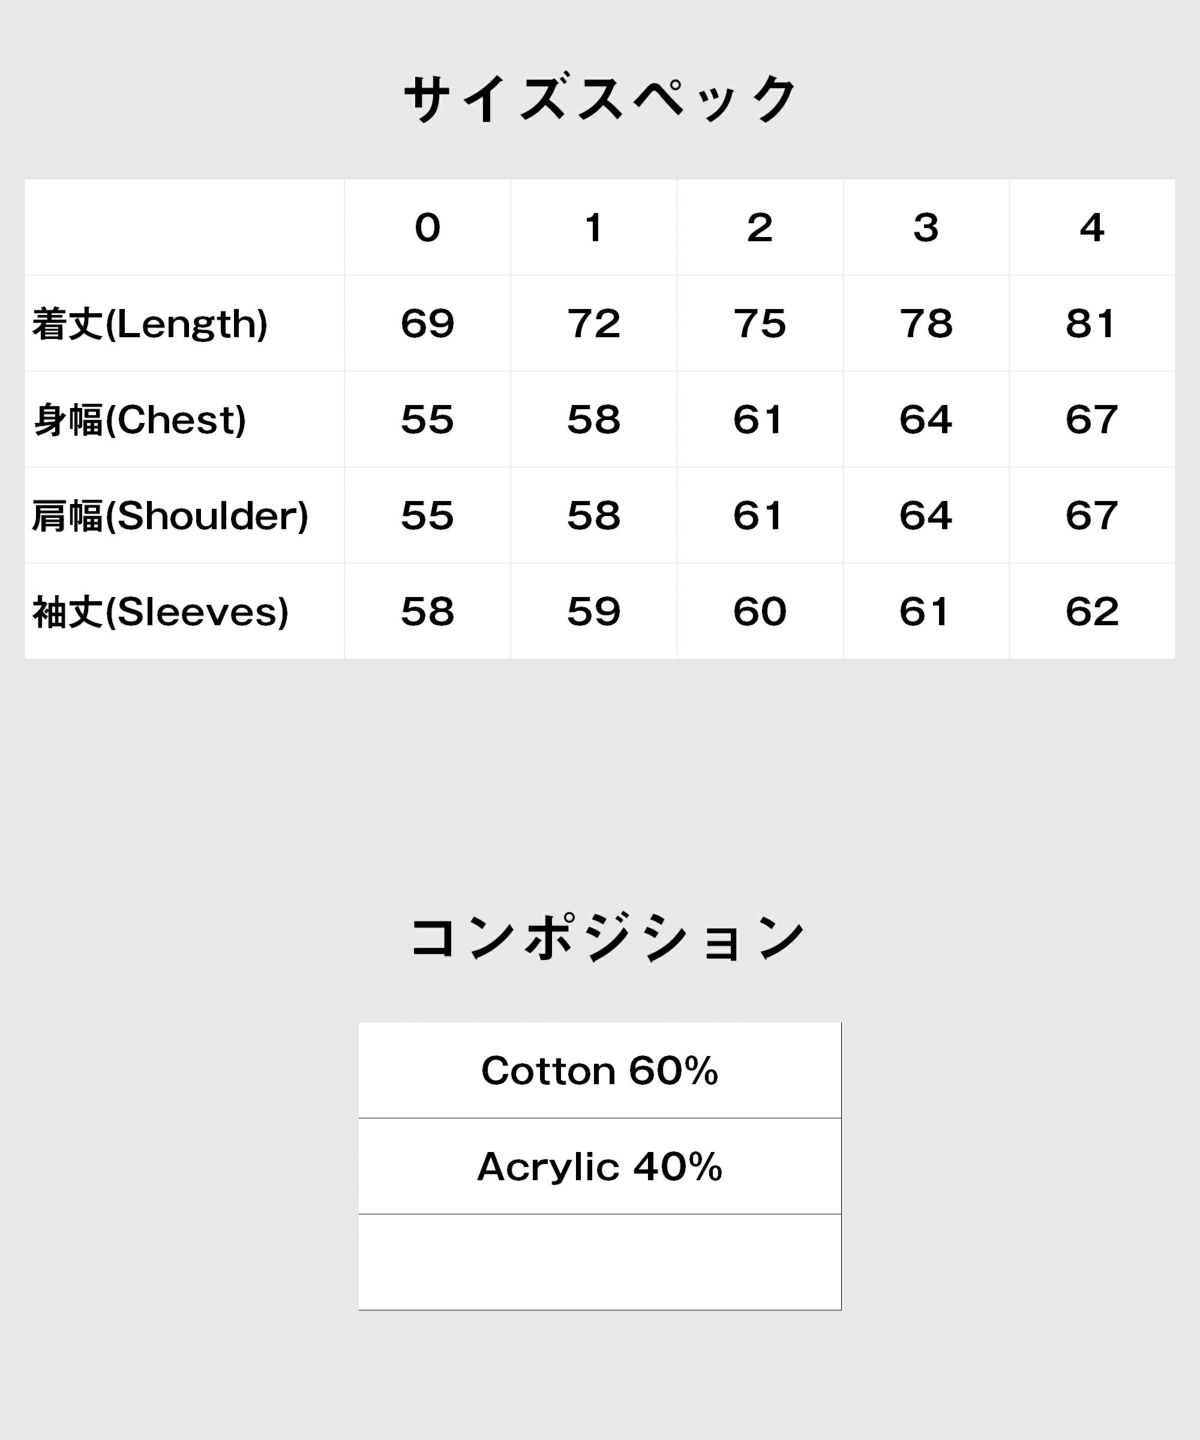Click Shoulder value 64 for size 3

(926, 516)
